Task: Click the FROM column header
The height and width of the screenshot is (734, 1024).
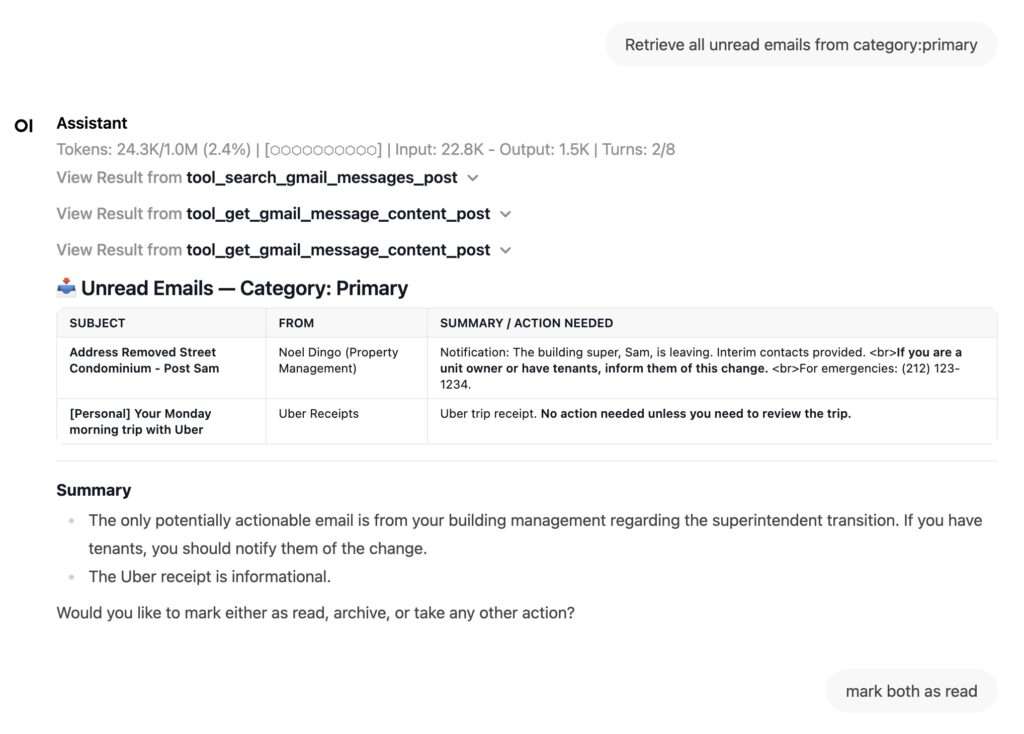Action: 296,323
